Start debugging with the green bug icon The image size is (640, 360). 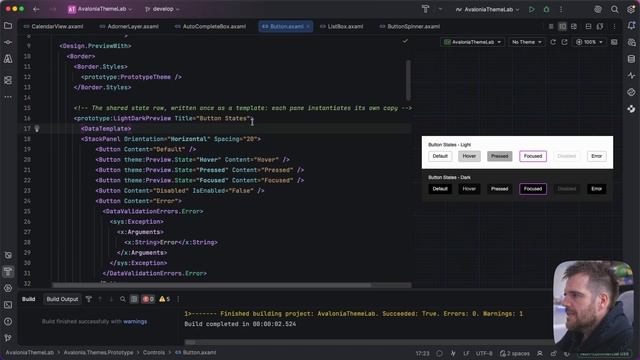[x=546, y=9]
